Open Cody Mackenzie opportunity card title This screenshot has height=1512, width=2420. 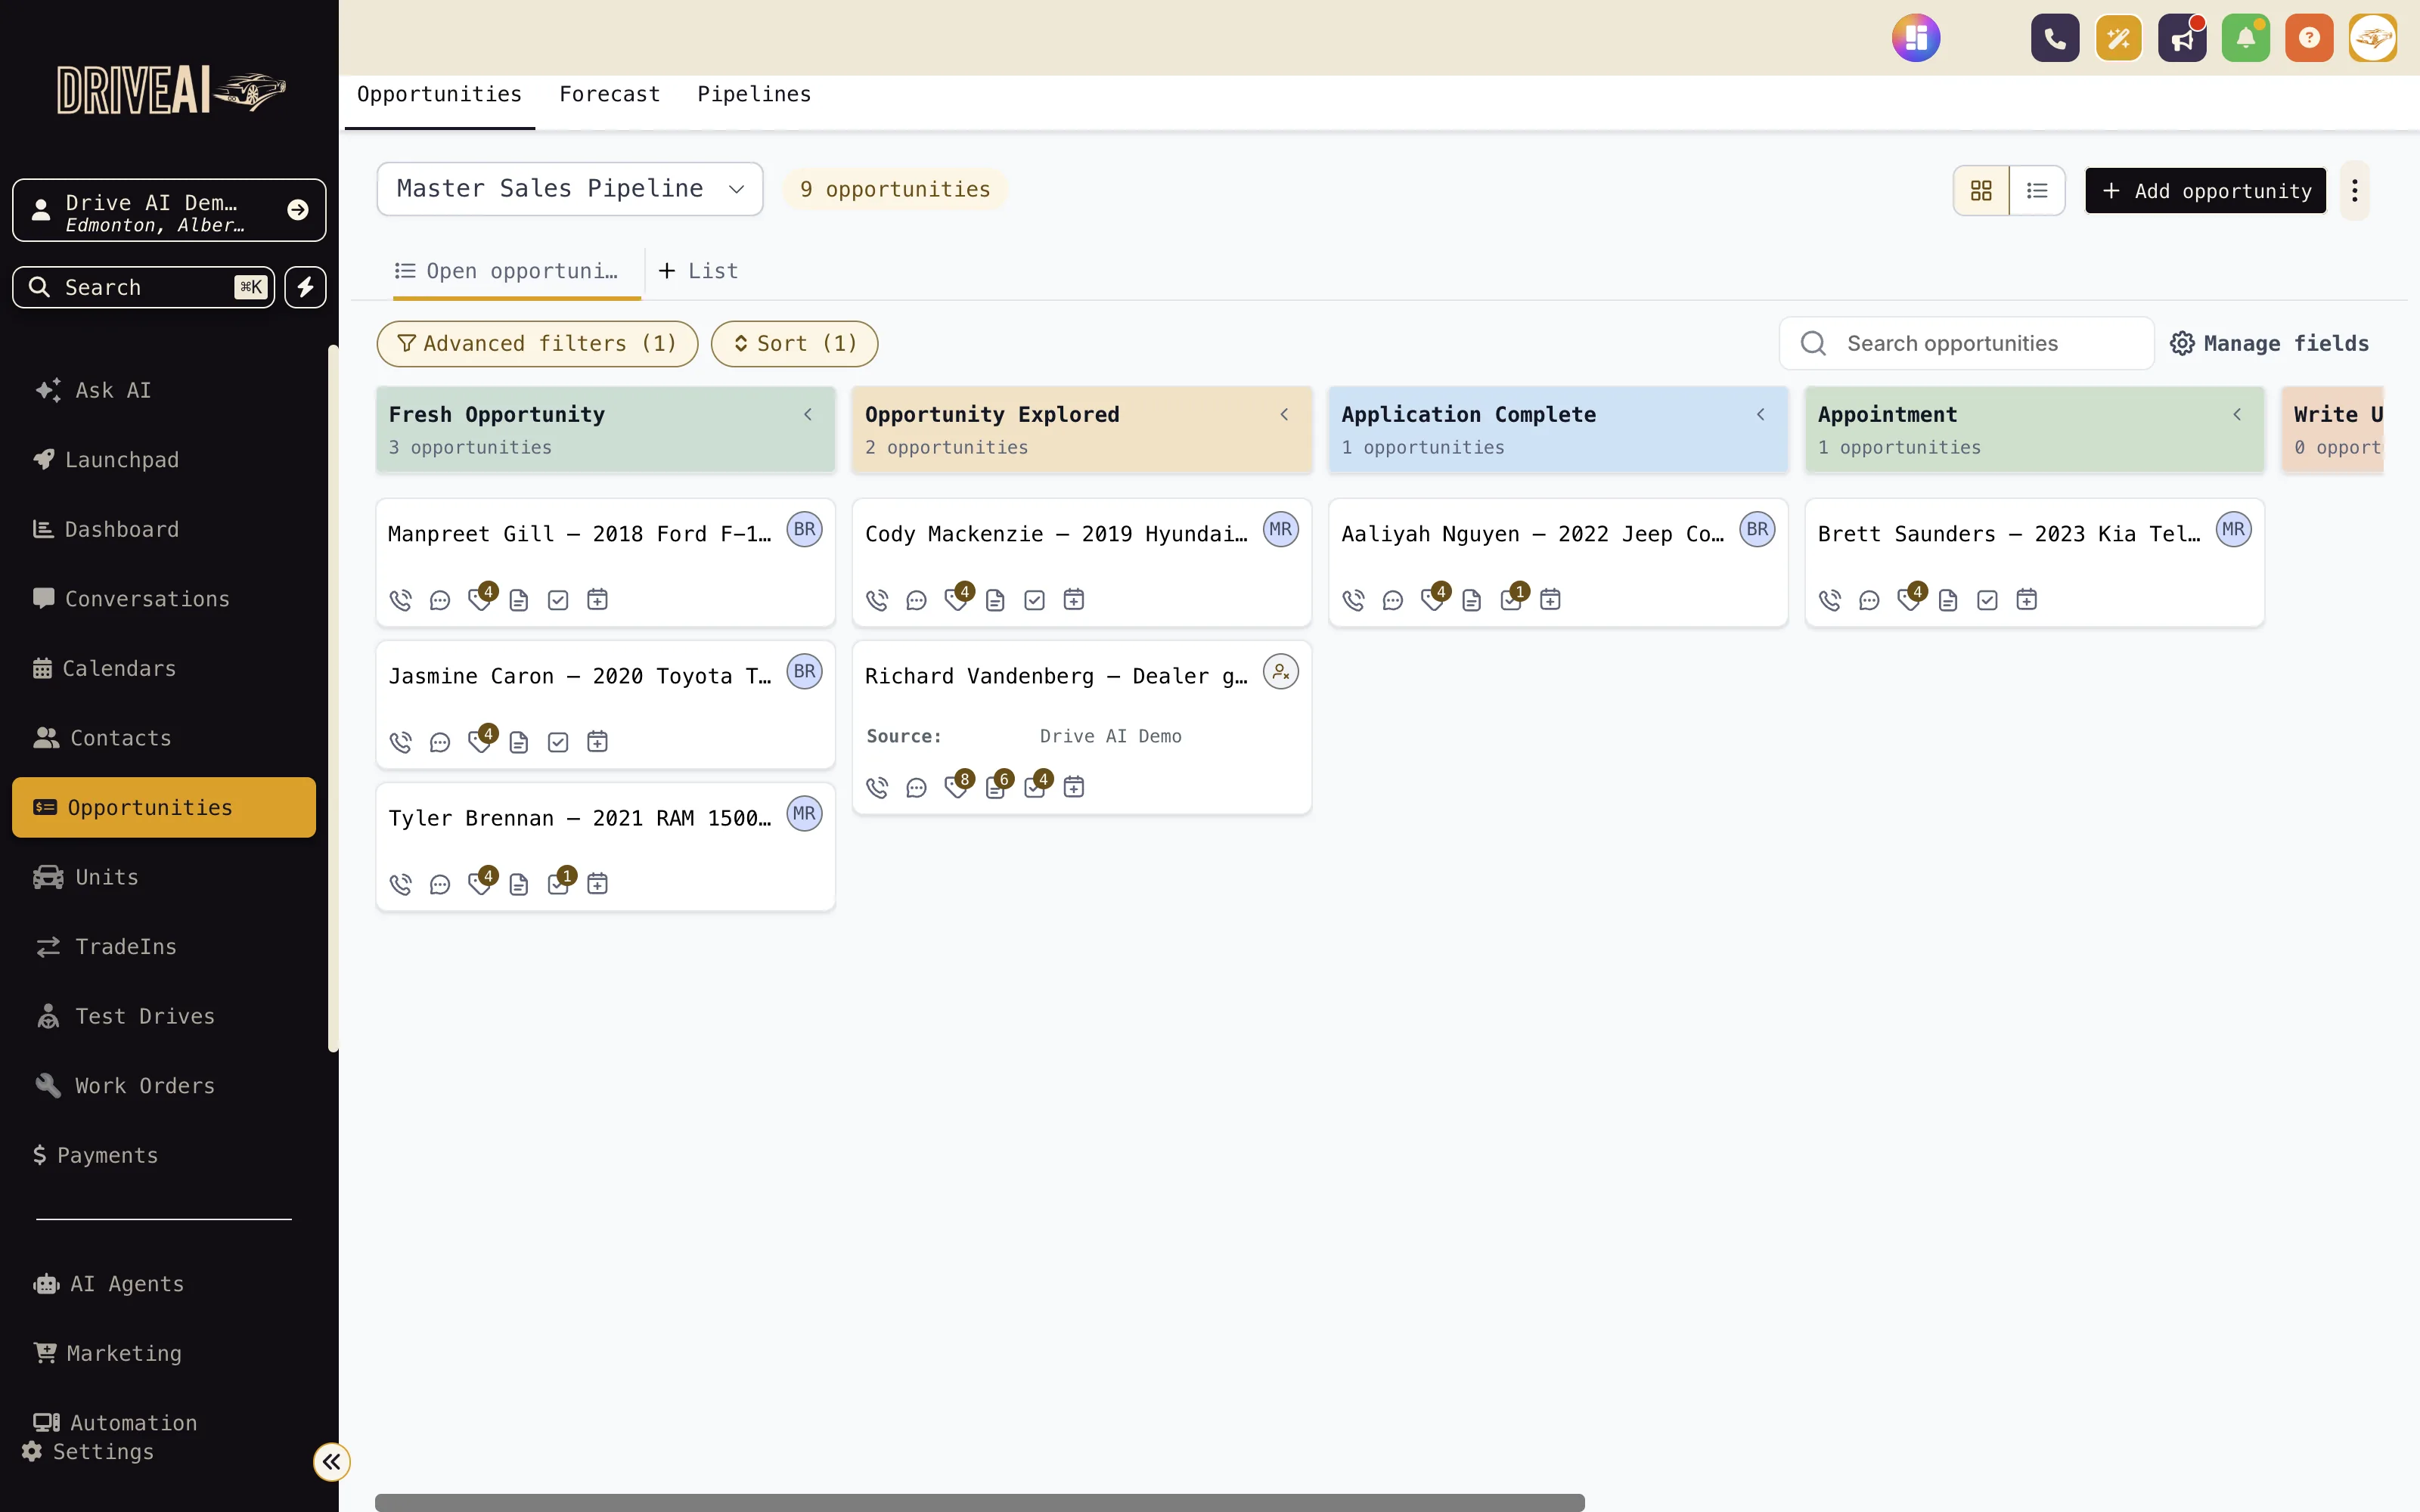pyautogui.click(x=1056, y=534)
